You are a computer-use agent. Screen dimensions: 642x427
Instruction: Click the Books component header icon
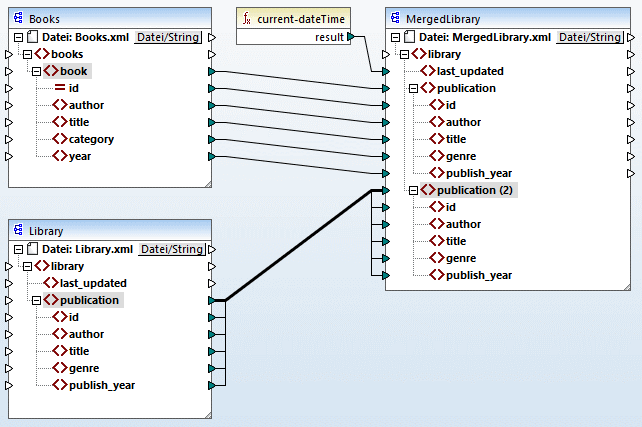point(19,19)
